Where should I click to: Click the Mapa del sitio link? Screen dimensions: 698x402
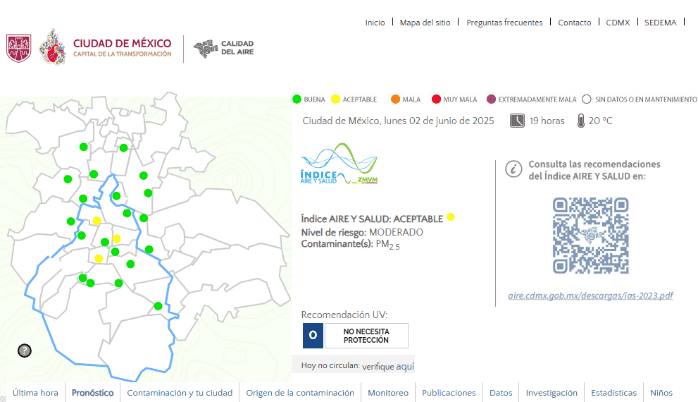pos(425,22)
